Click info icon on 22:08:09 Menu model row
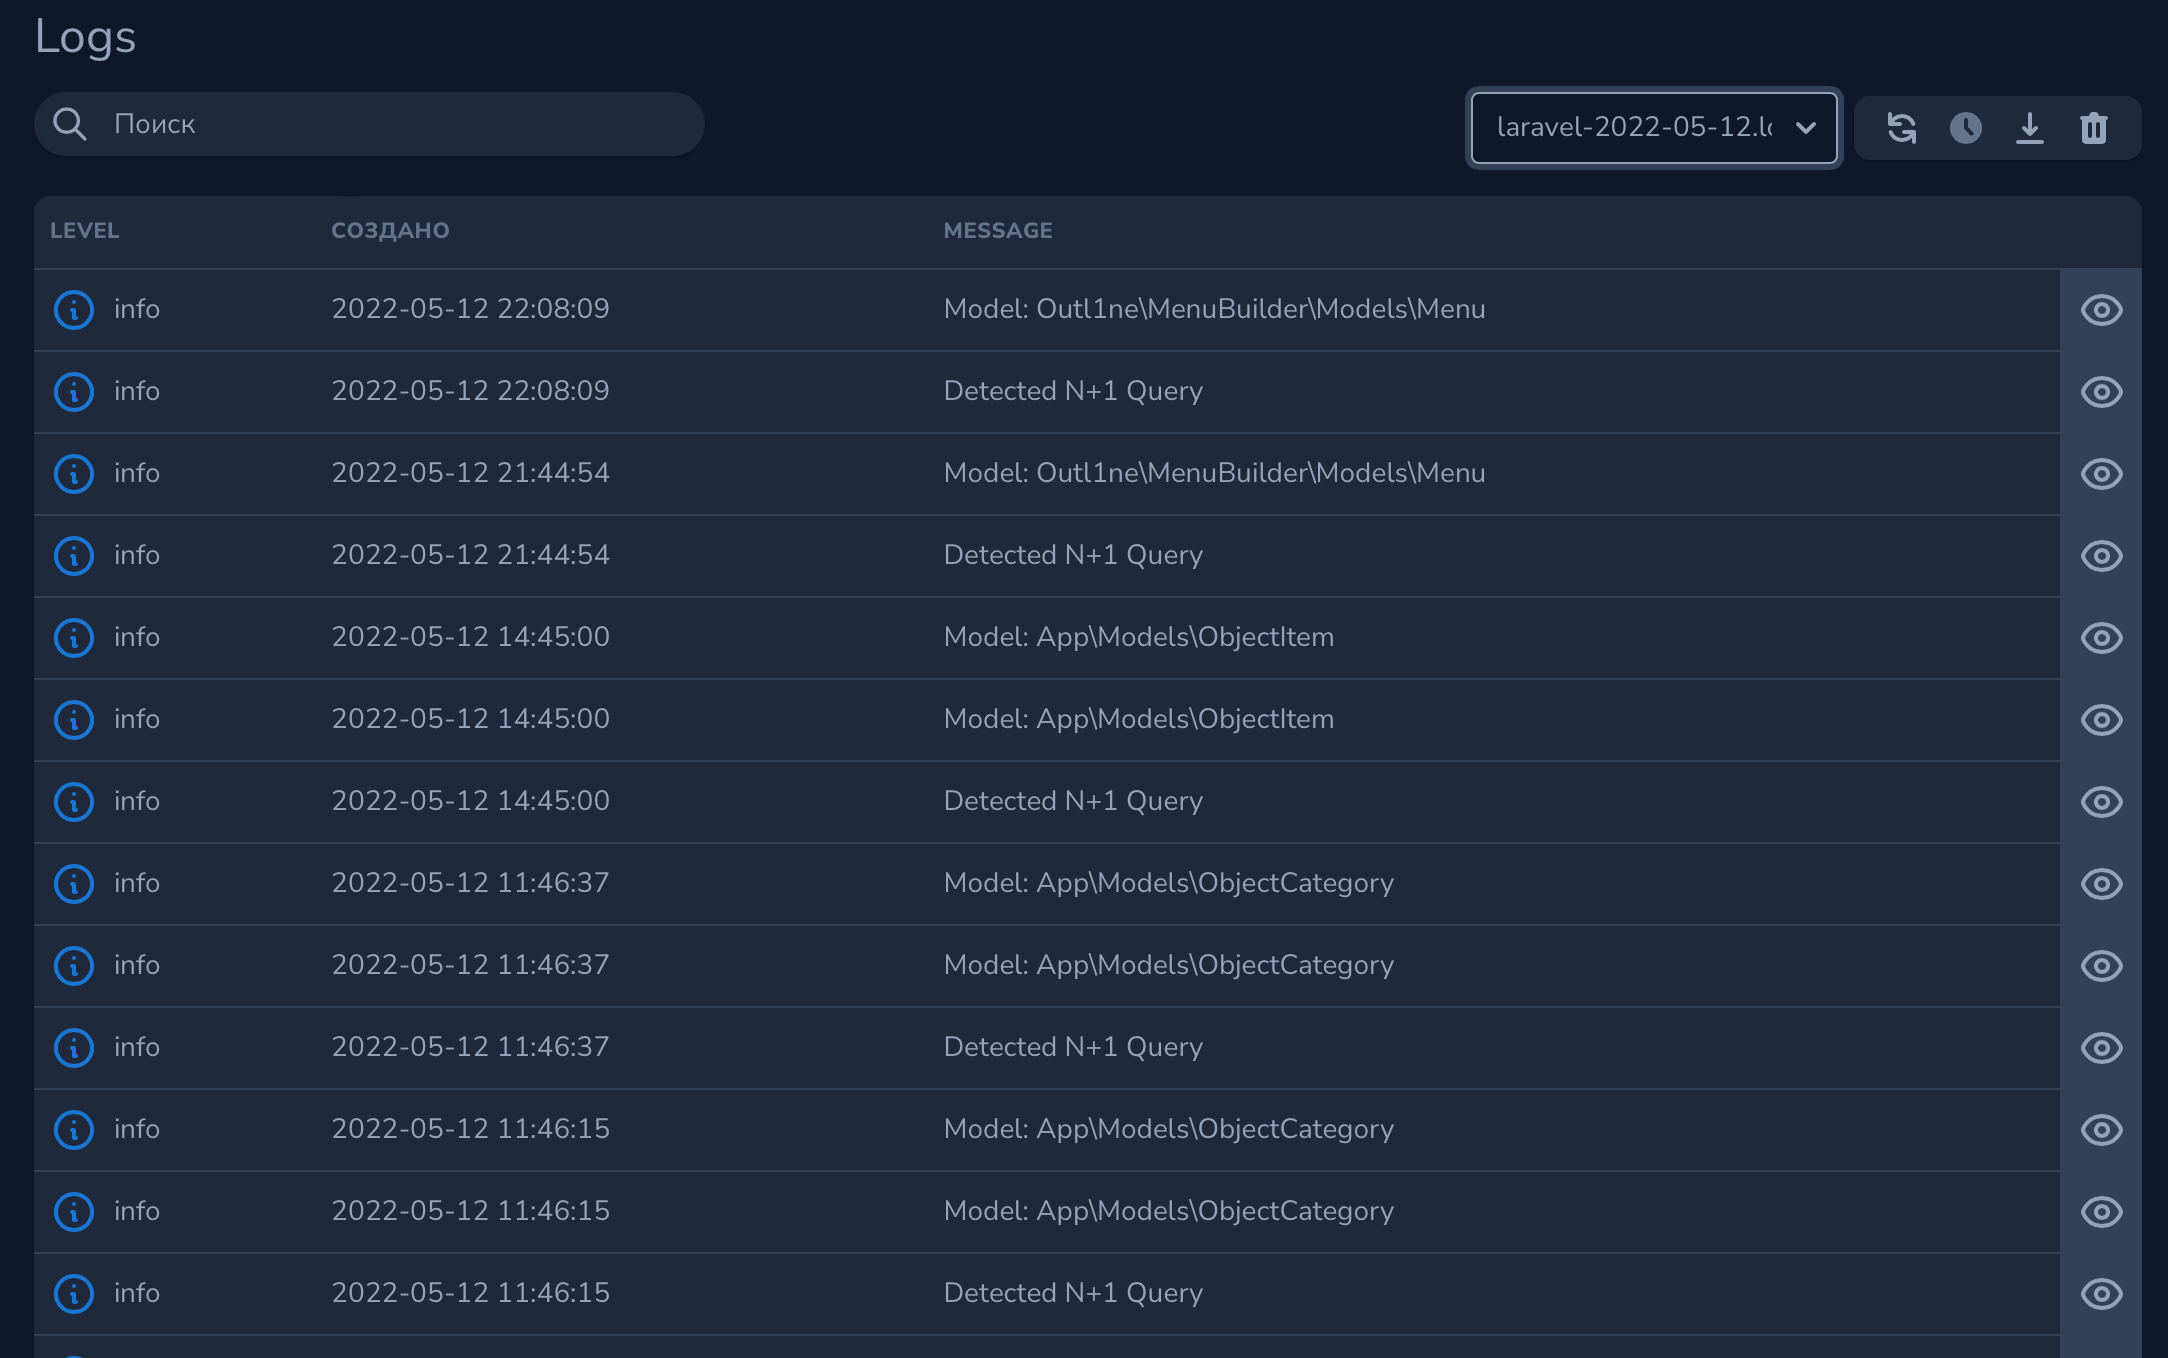 (x=74, y=310)
